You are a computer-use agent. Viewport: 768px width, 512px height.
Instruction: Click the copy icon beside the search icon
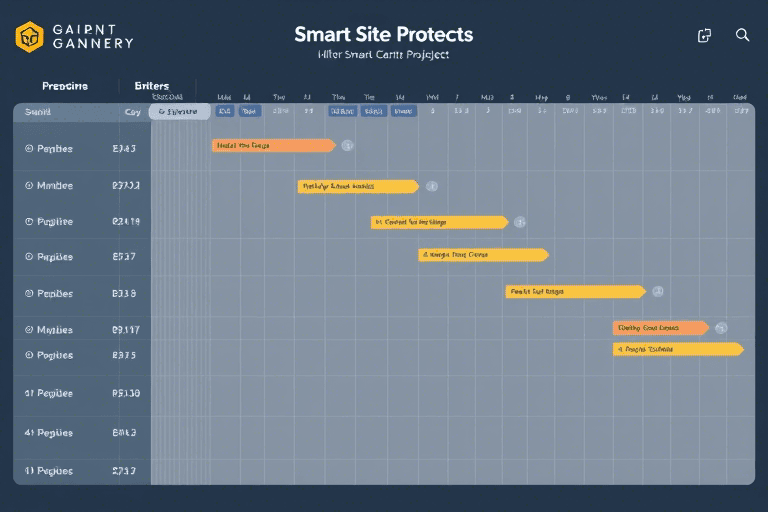[x=704, y=35]
